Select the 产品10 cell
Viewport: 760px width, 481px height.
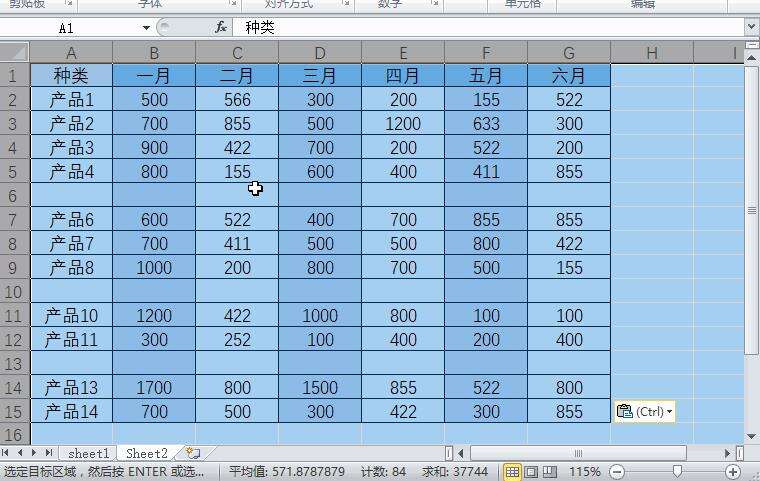tap(71, 316)
